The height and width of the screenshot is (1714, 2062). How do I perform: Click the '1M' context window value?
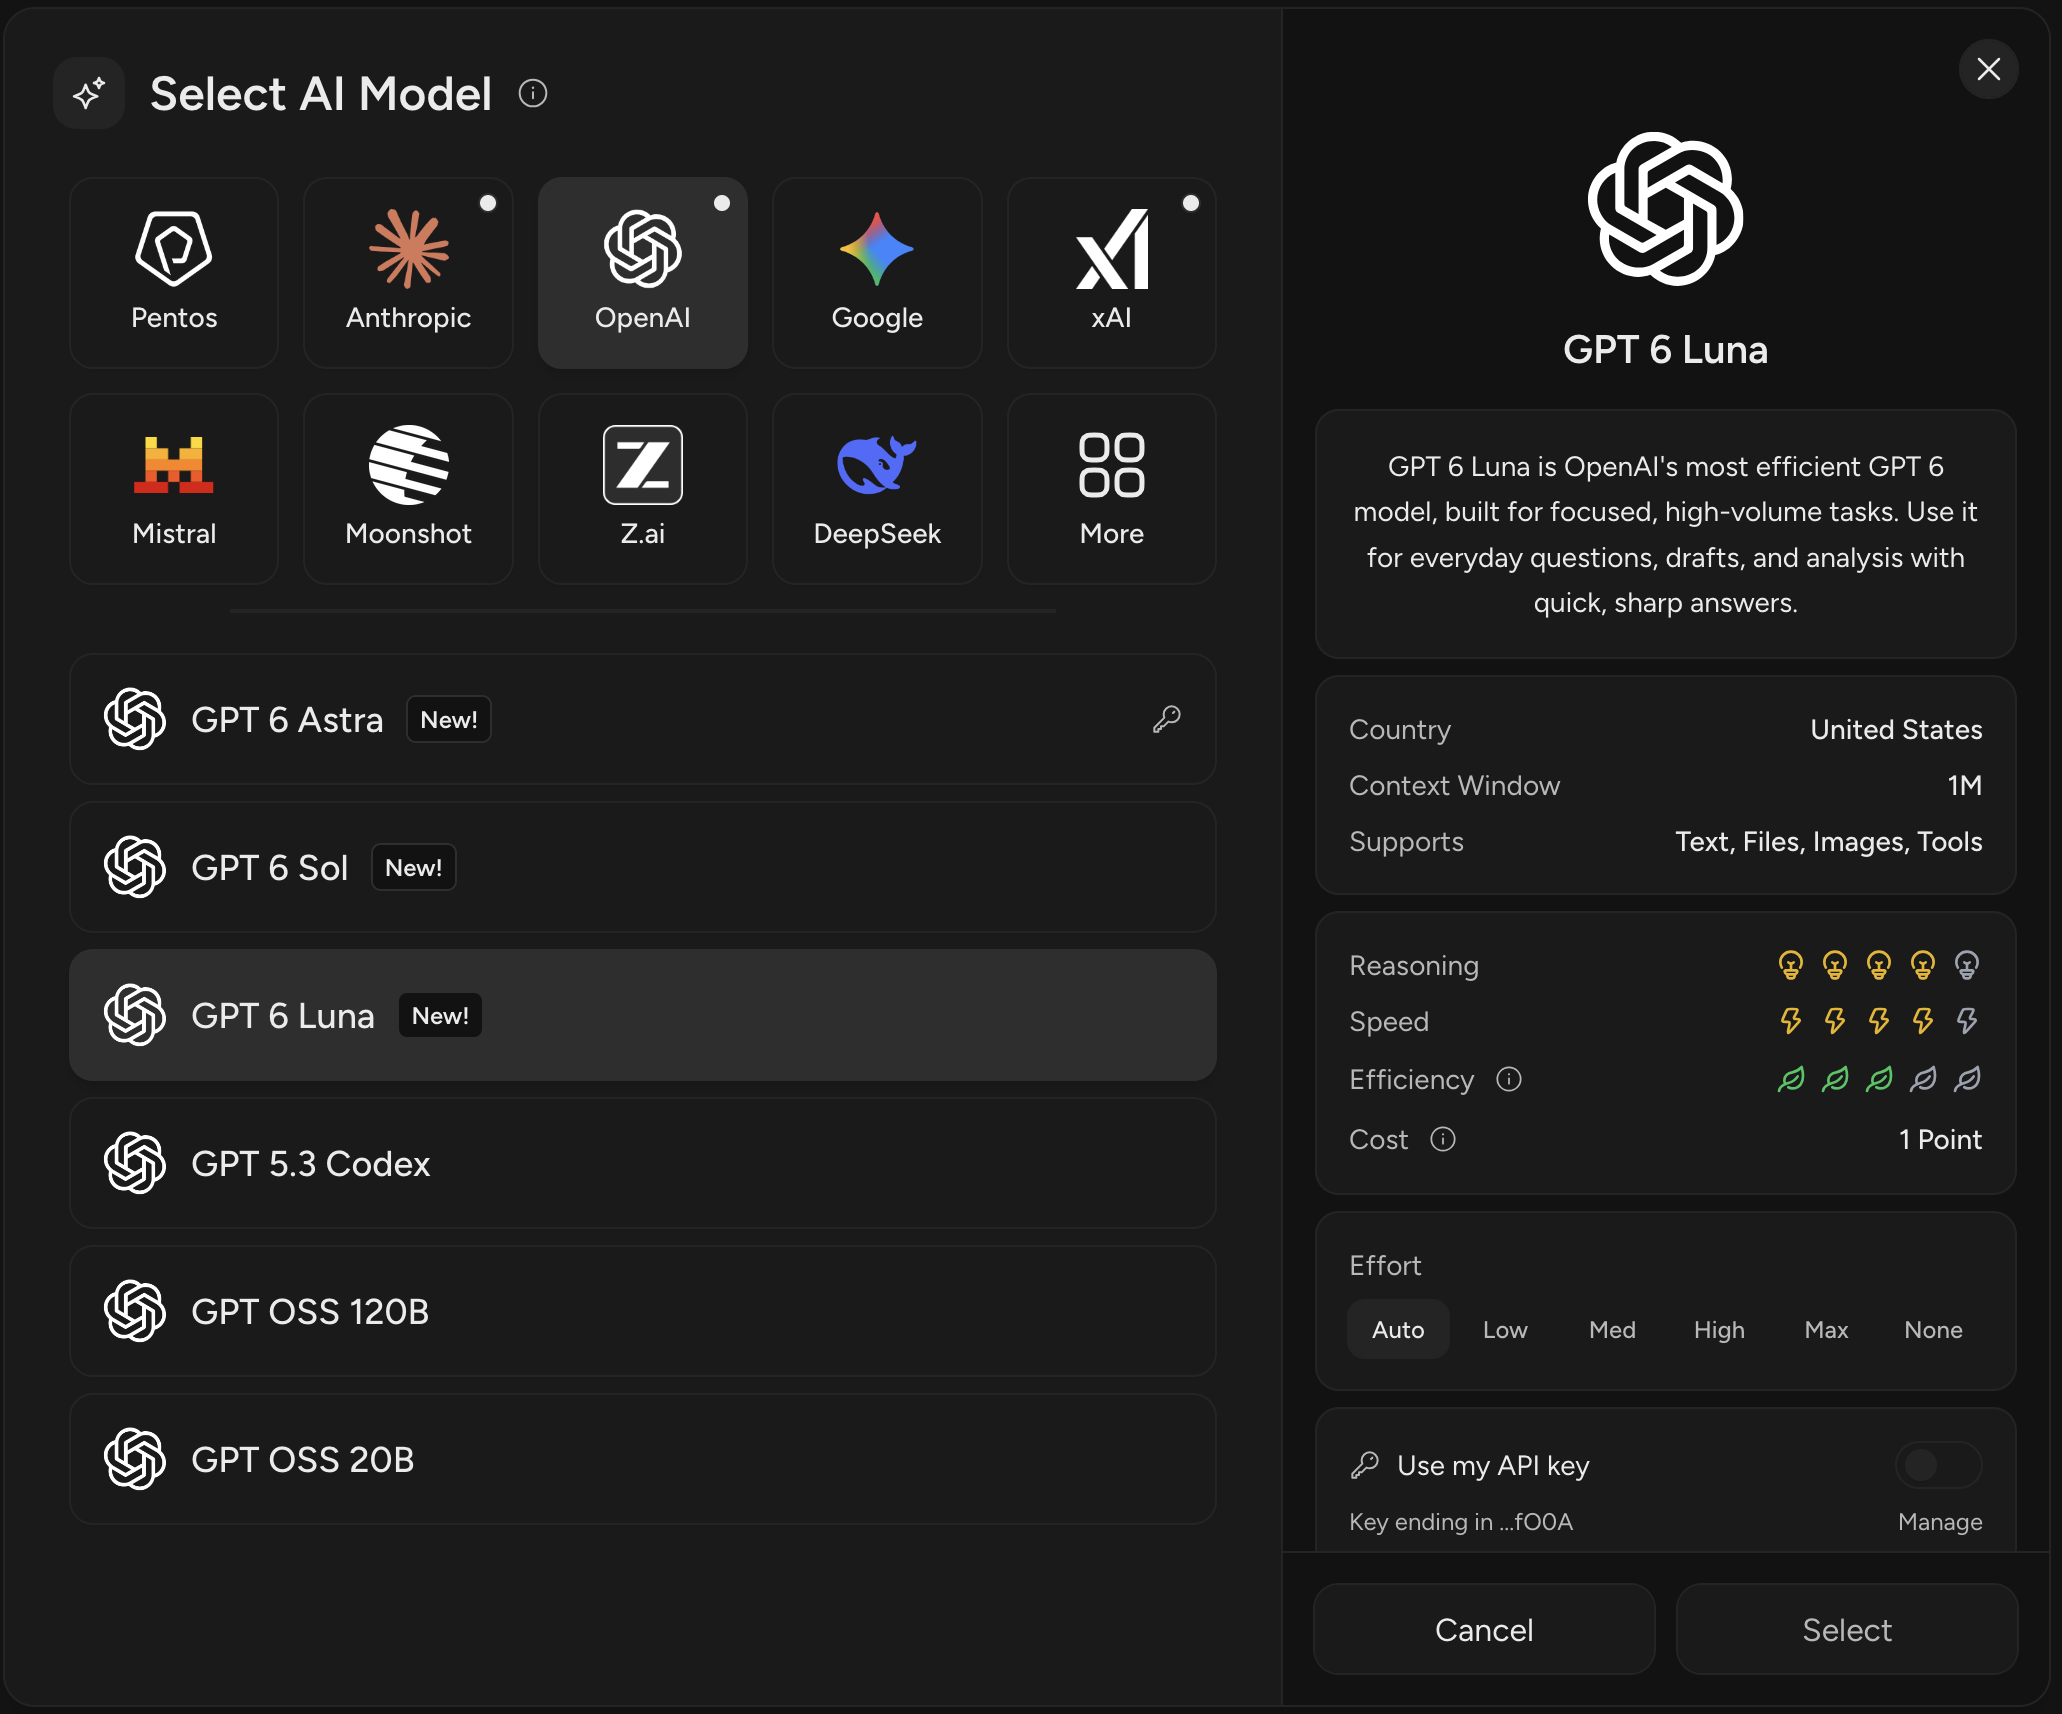(x=1964, y=785)
